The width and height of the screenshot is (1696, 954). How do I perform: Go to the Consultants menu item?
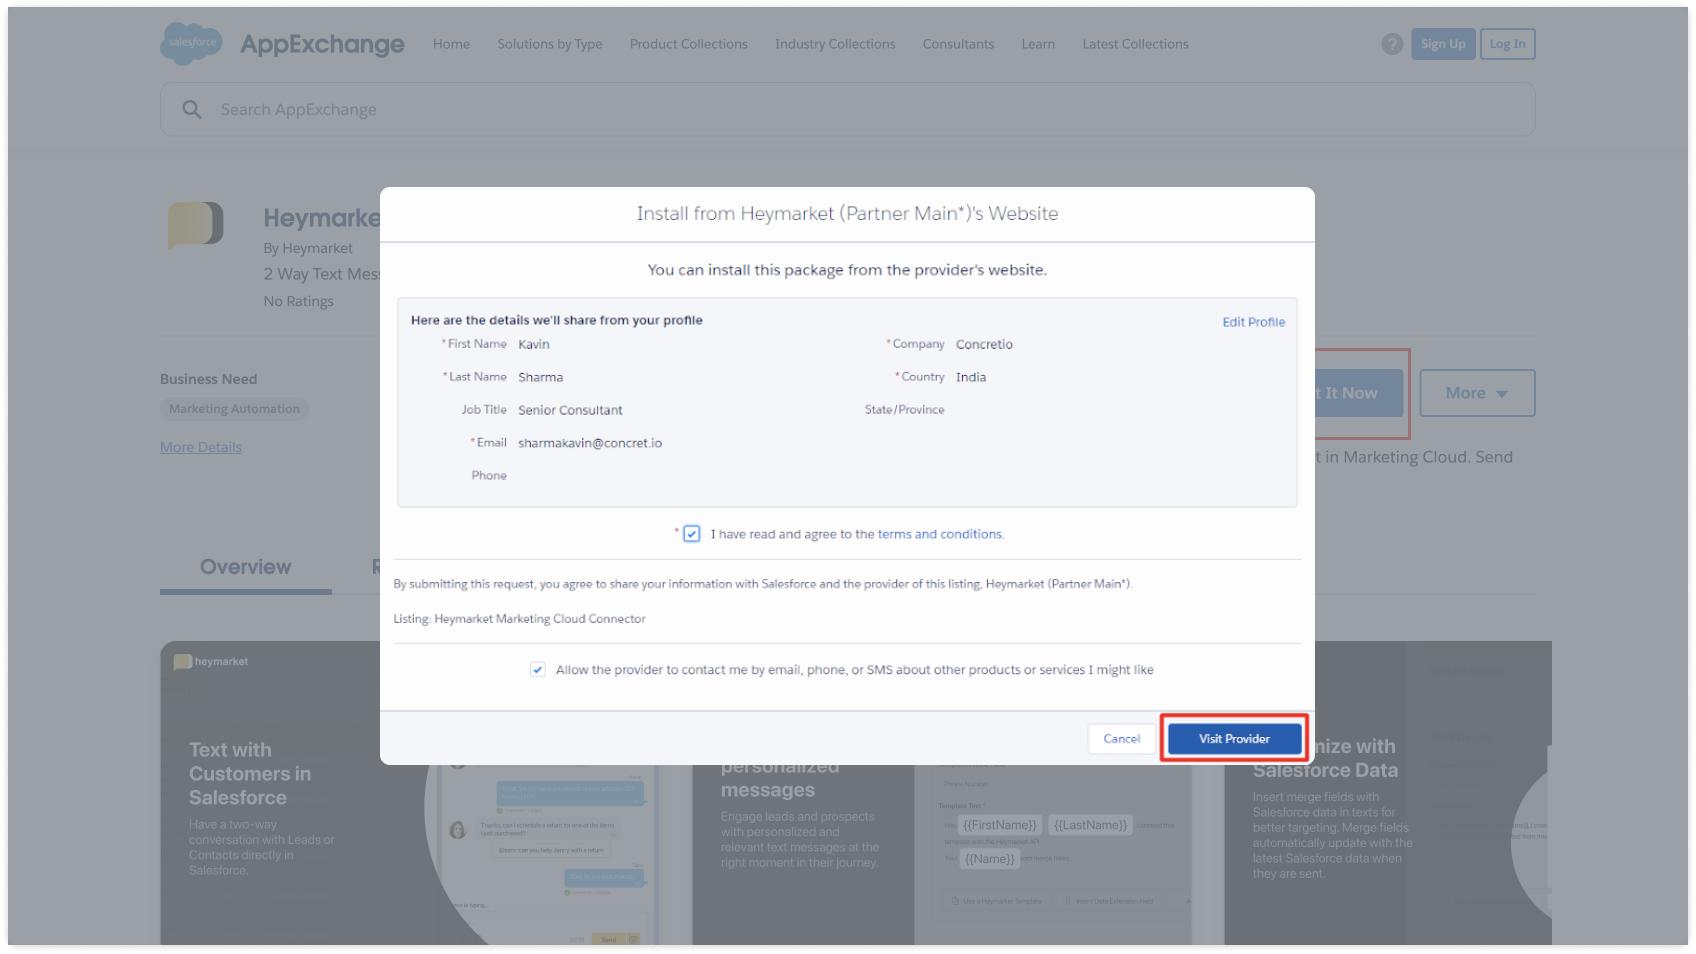pos(958,44)
